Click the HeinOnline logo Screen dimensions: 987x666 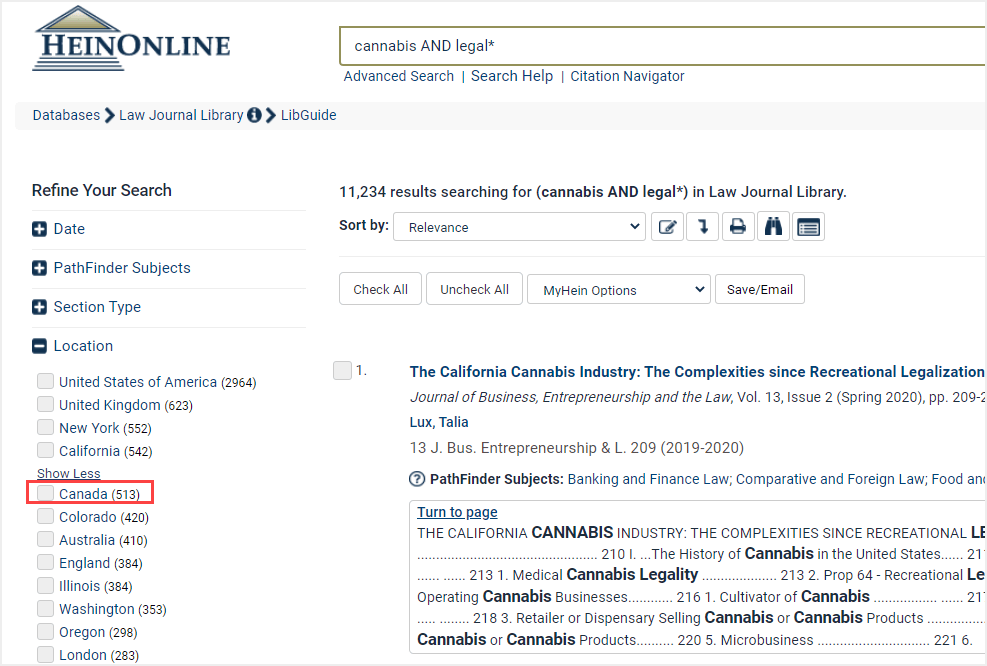point(130,38)
